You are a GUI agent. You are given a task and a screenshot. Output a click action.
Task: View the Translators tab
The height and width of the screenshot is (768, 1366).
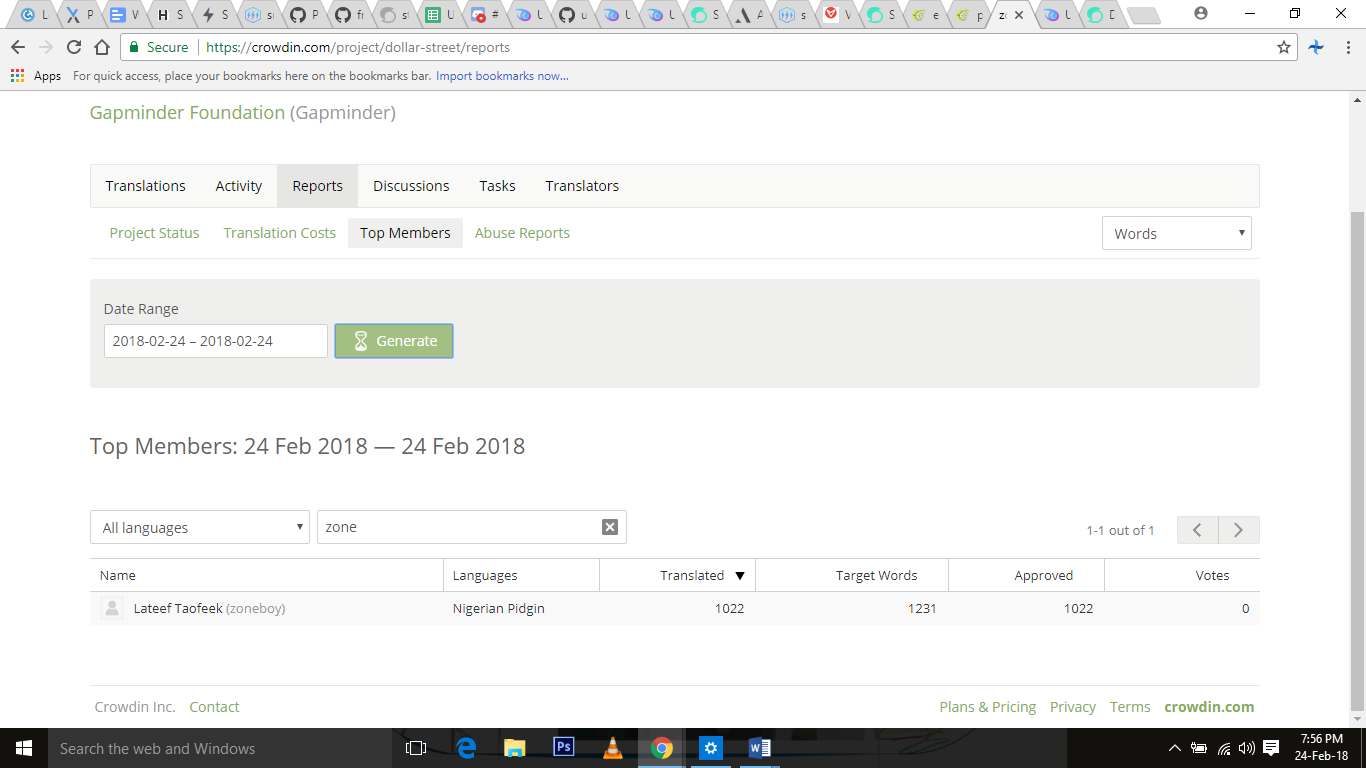tap(582, 186)
